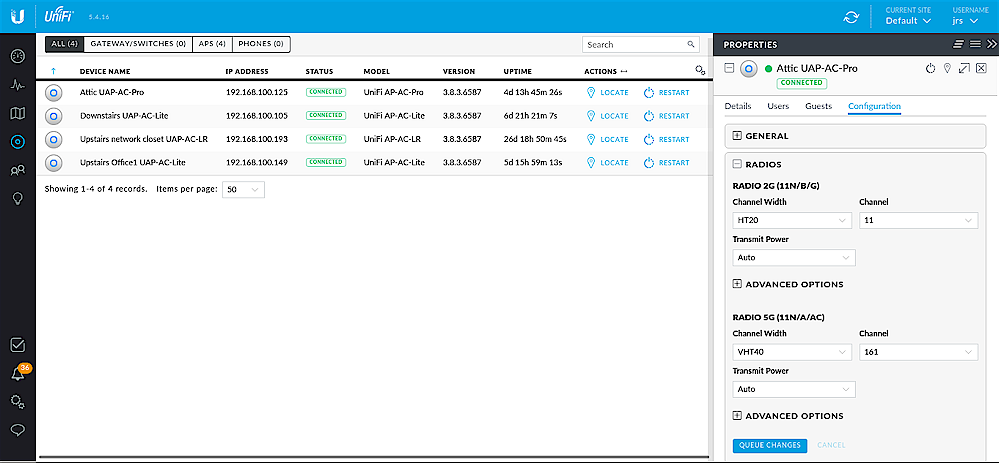
Task: Click the list view icon in Properties bar
Action: pyautogui.click(x=975, y=44)
